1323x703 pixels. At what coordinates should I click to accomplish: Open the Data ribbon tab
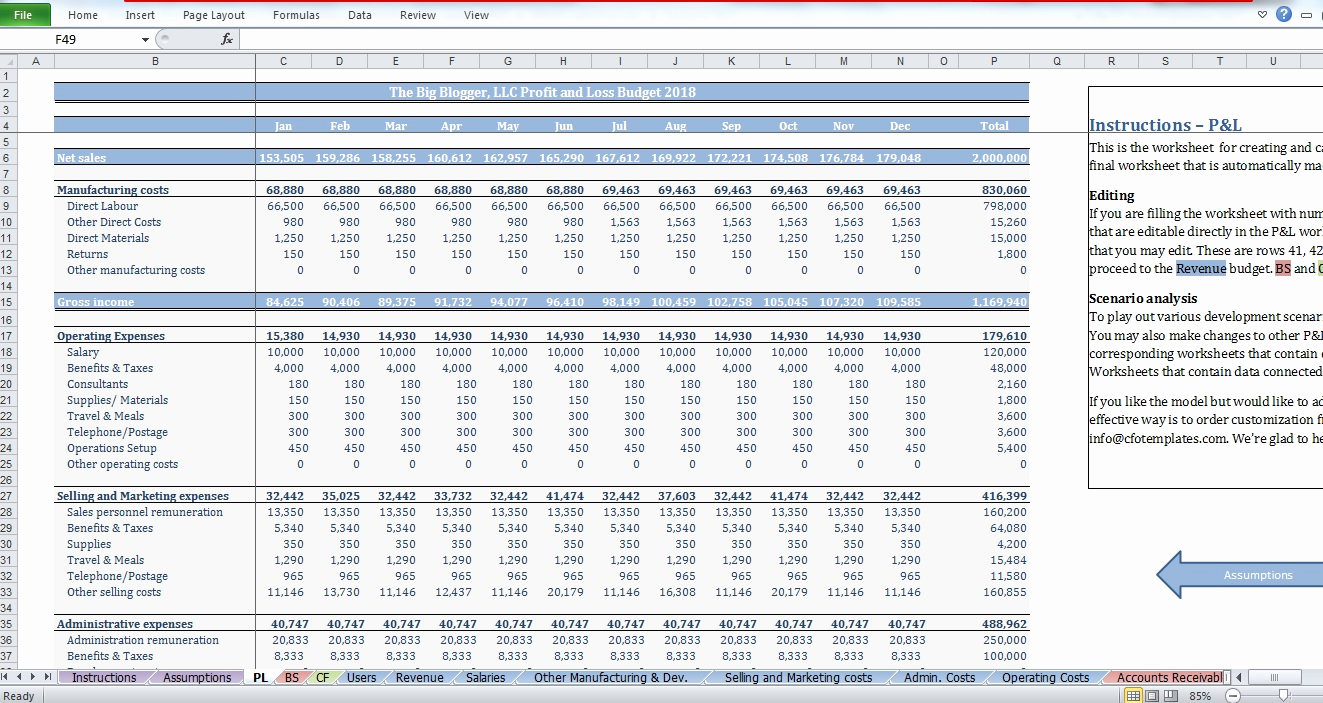360,15
